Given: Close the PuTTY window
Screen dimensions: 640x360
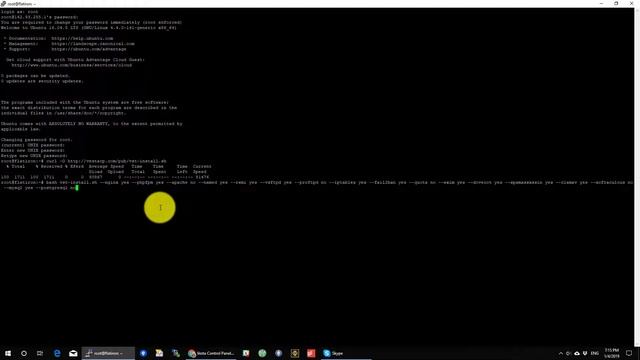Looking at the screenshot, I should coord(631,4).
